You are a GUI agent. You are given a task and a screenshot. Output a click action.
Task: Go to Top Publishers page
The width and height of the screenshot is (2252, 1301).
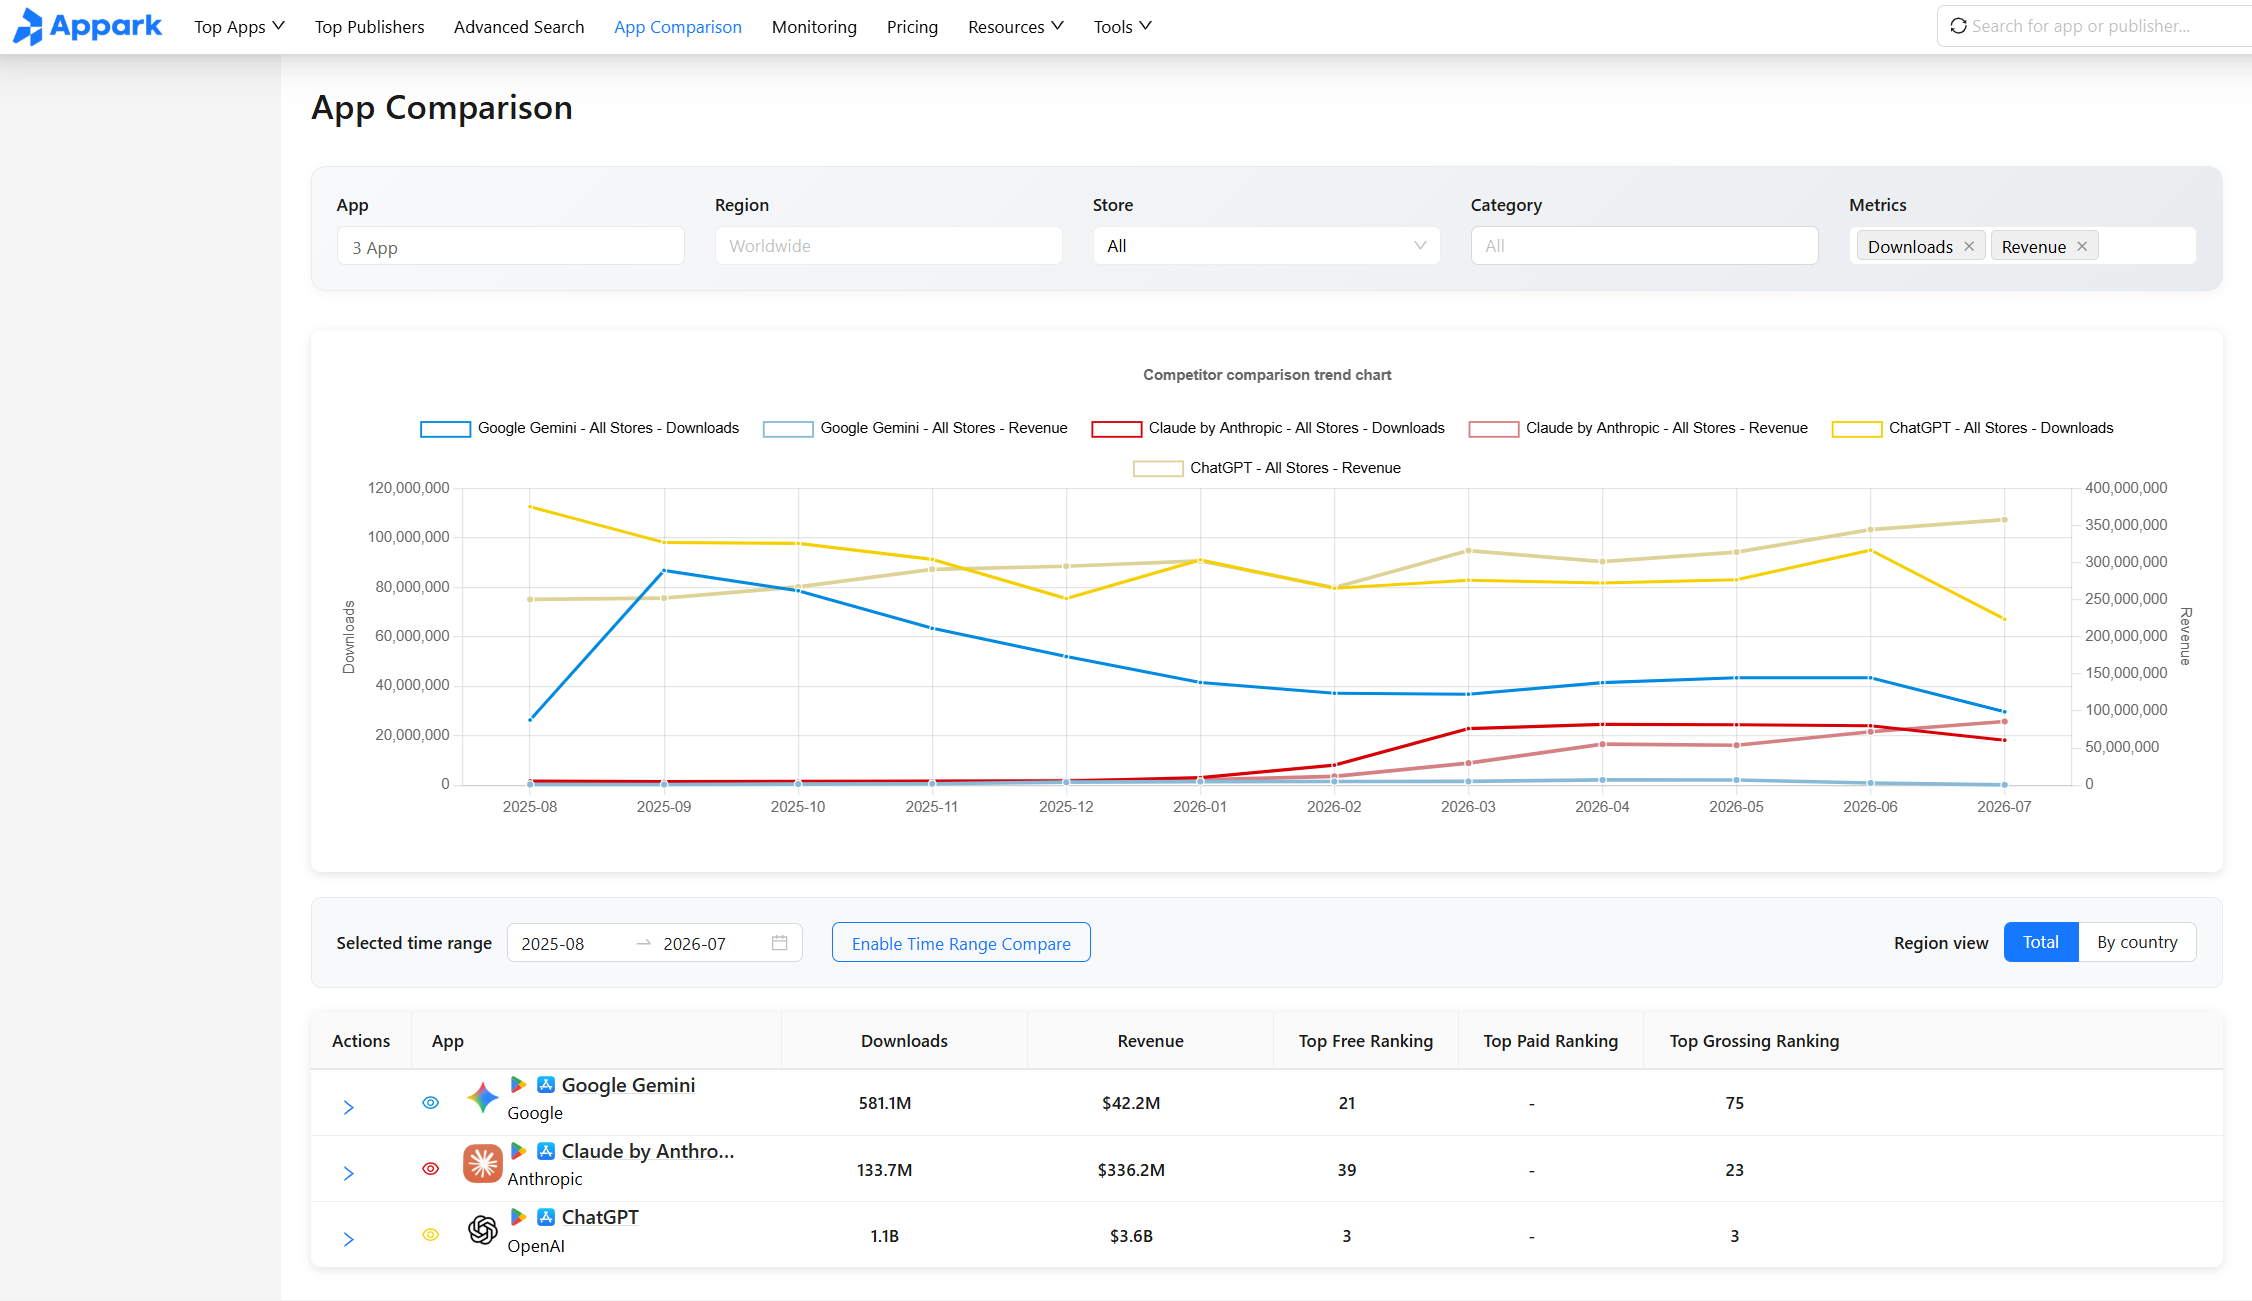[x=370, y=27]
